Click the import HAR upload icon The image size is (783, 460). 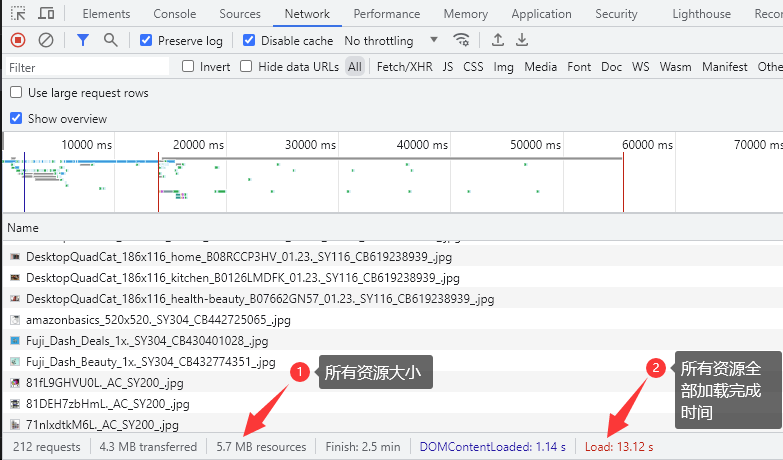[498, 40]
